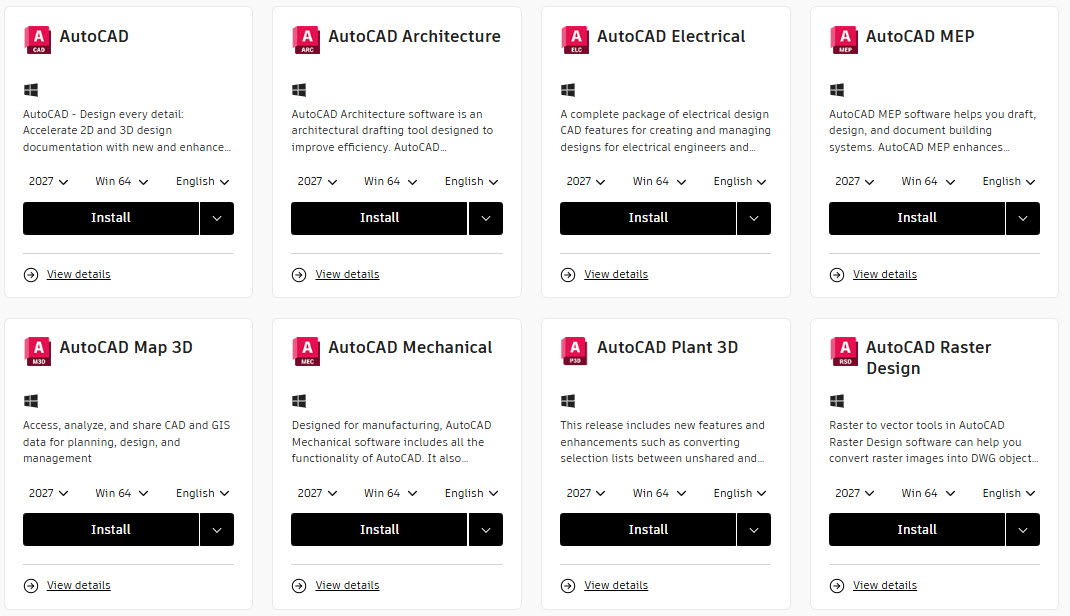Click the AutoCAD Raster Design logo icon

pyautogui.click(x=844, y=351)
